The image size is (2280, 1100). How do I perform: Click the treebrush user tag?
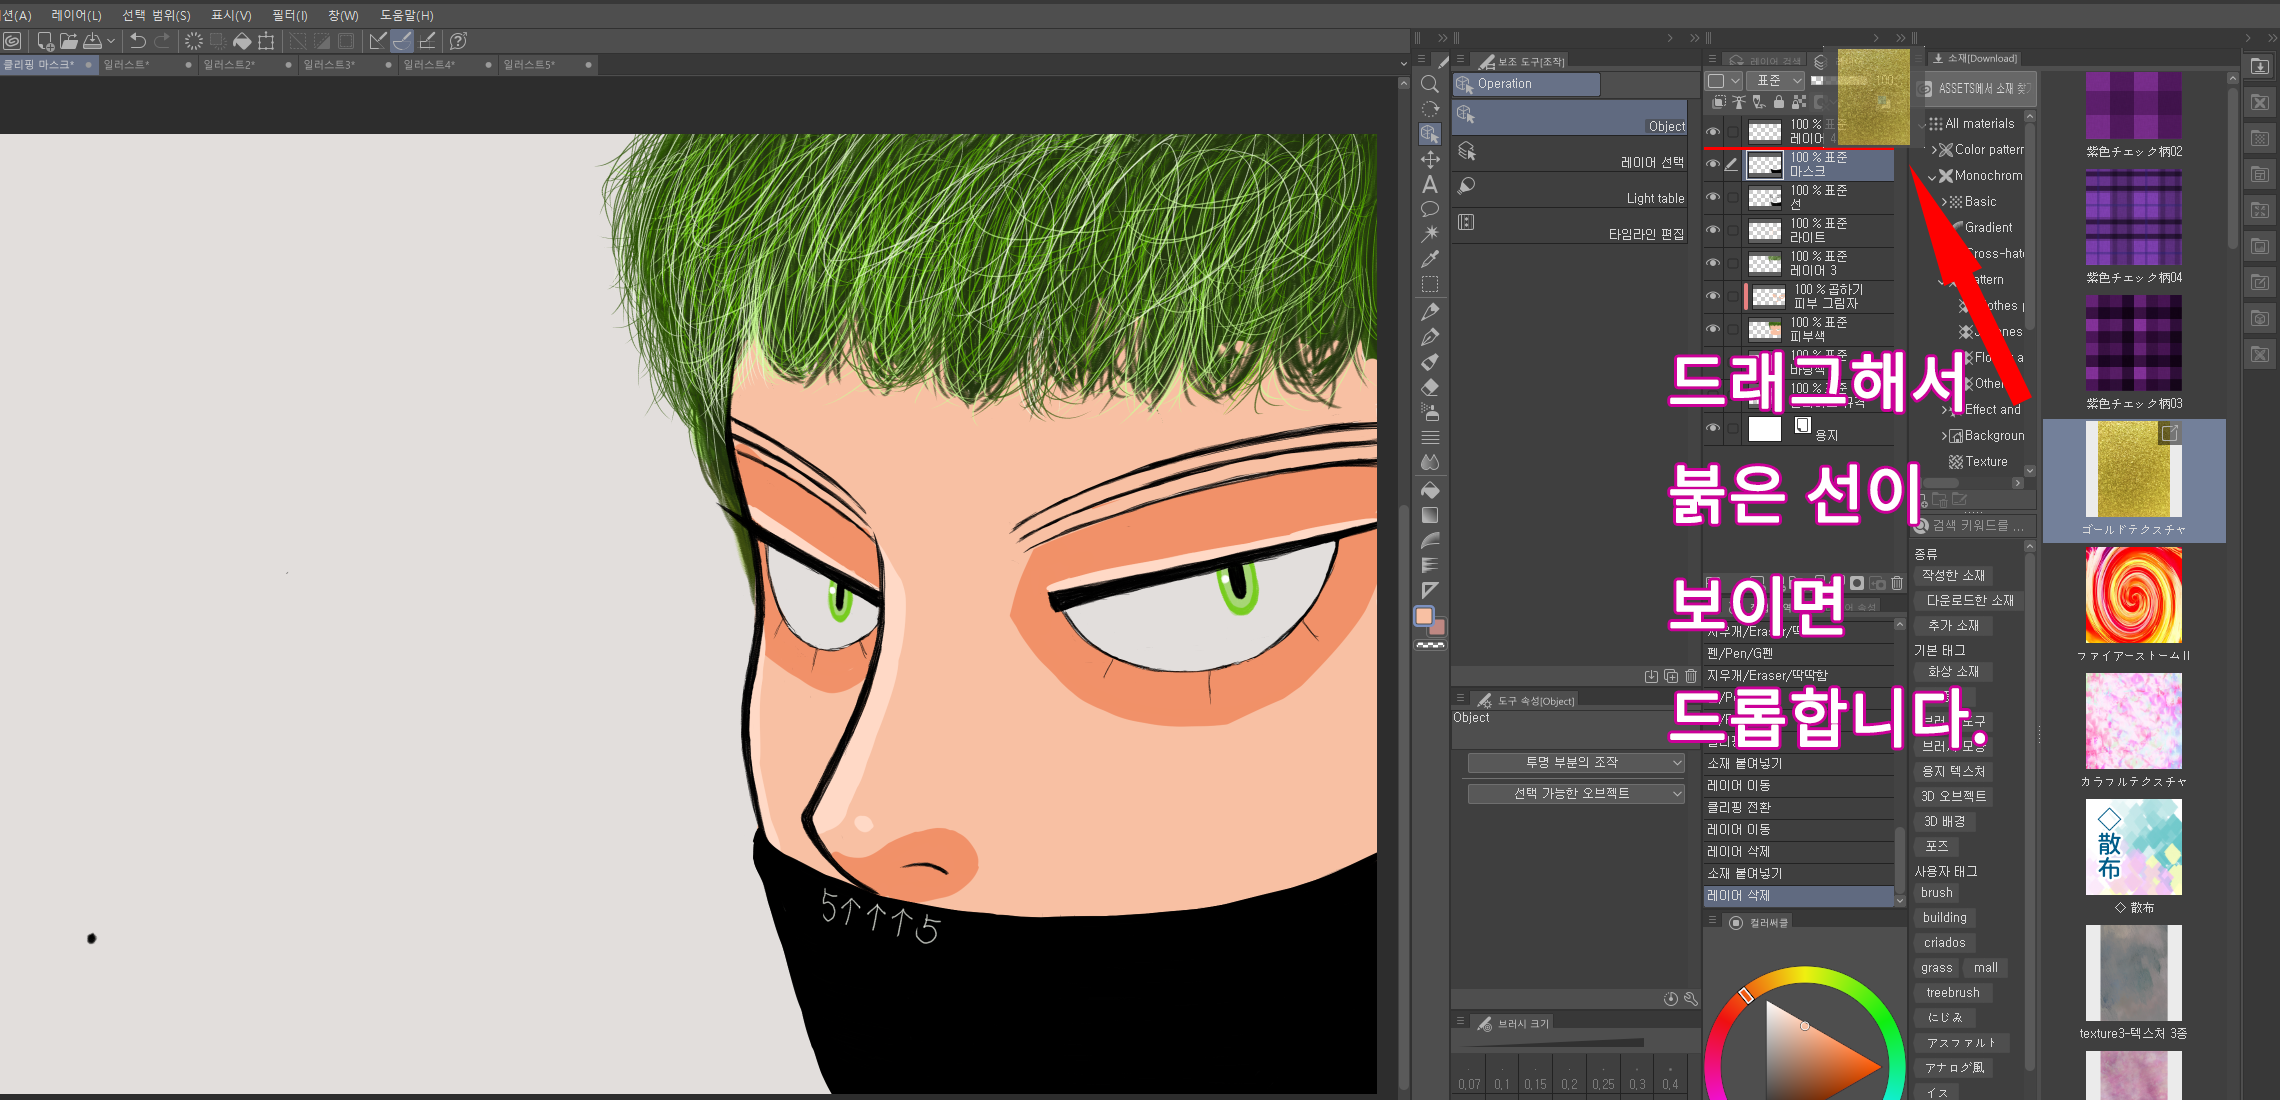[x=1952, y=993]
